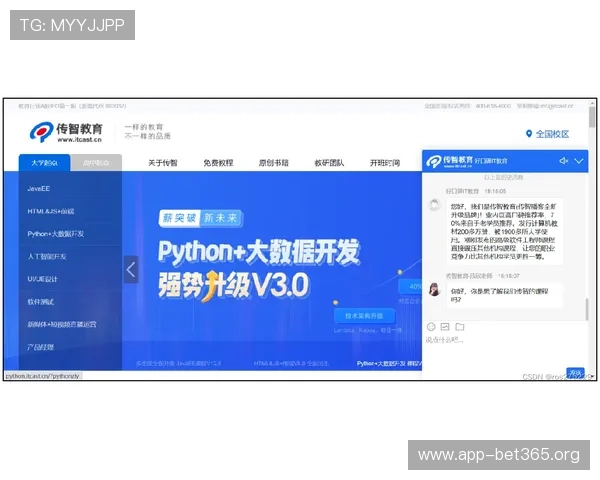Click the chat message list scrollbar

pyautogui.click(x=587, y=309)
